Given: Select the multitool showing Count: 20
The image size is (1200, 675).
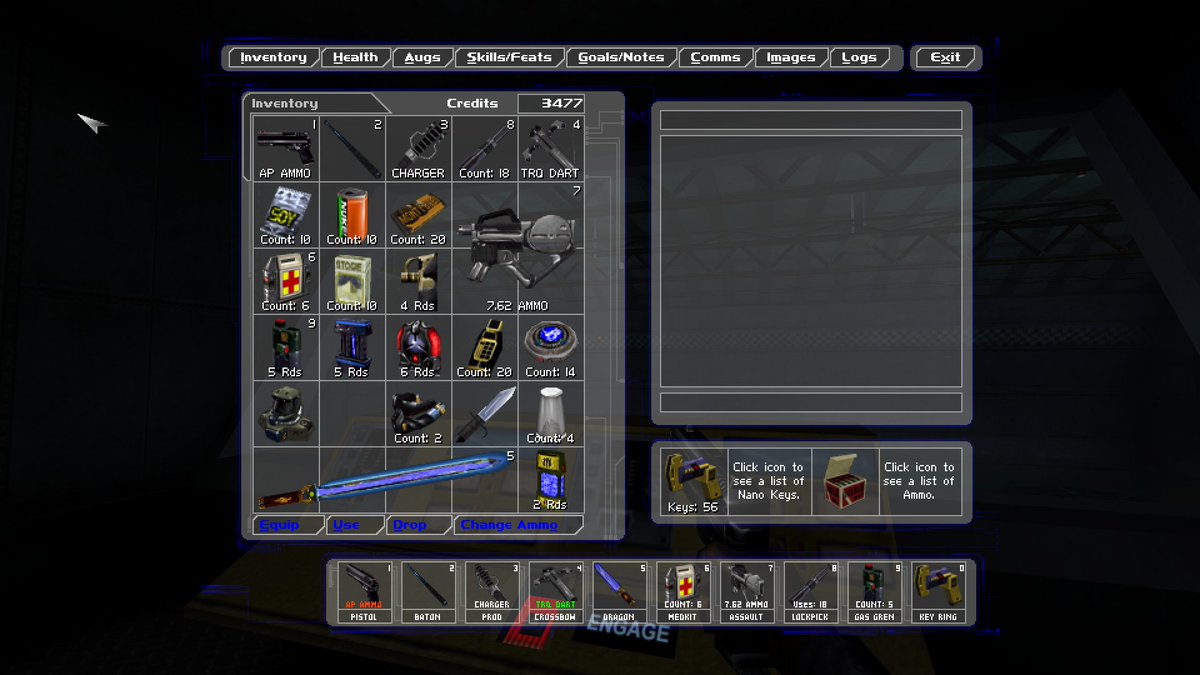Looking at the screenshot, I should (x=484, y=346).
